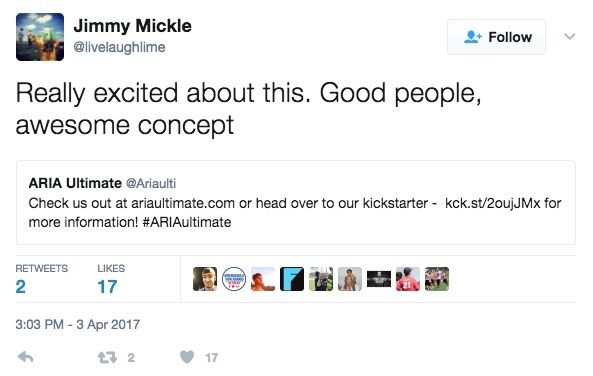This screenshot has width=593, height=376.
Task: Open the first liker avatar with cap
Action: (x=205, y=279)
